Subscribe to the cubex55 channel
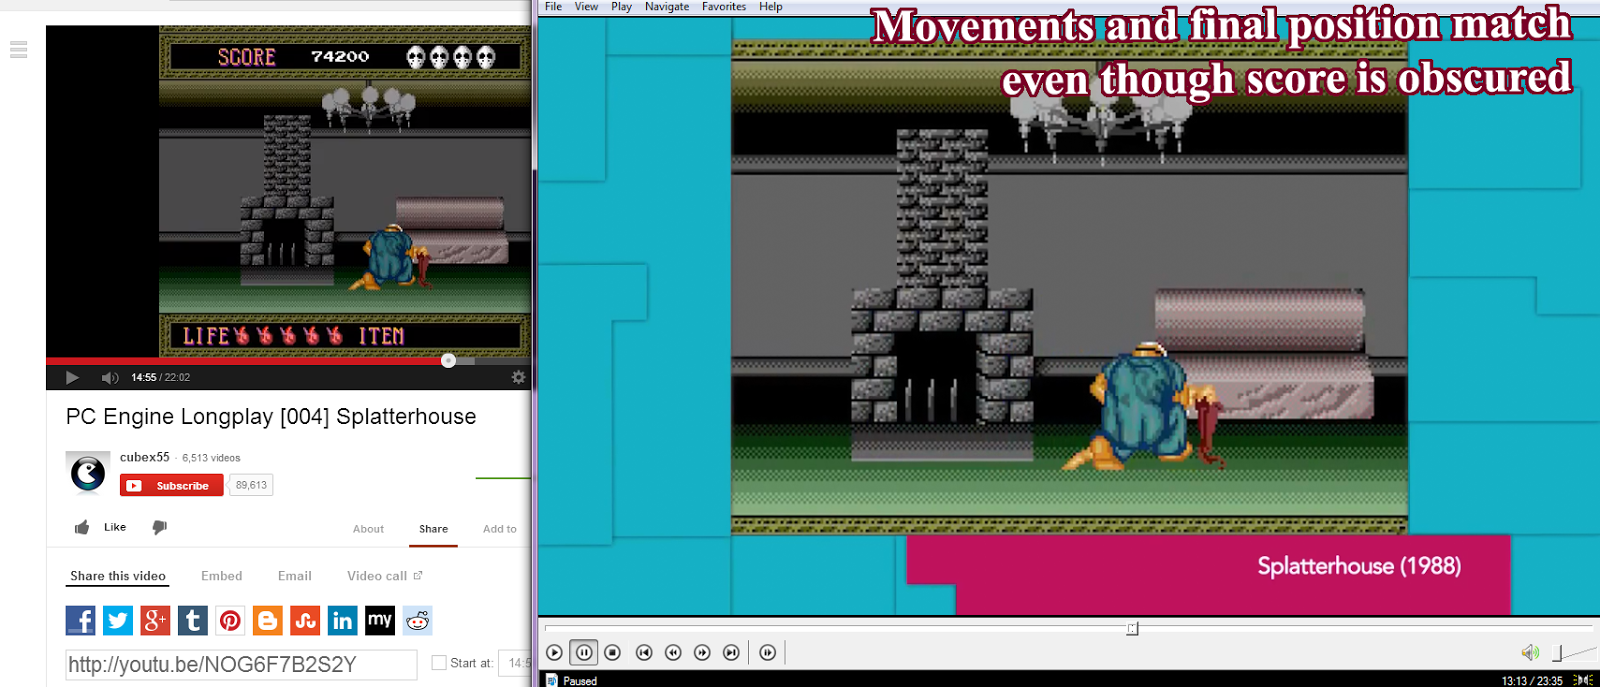The width and height of the screenshot is (1600, 687). pyautogui.click(x=172, y=486)
